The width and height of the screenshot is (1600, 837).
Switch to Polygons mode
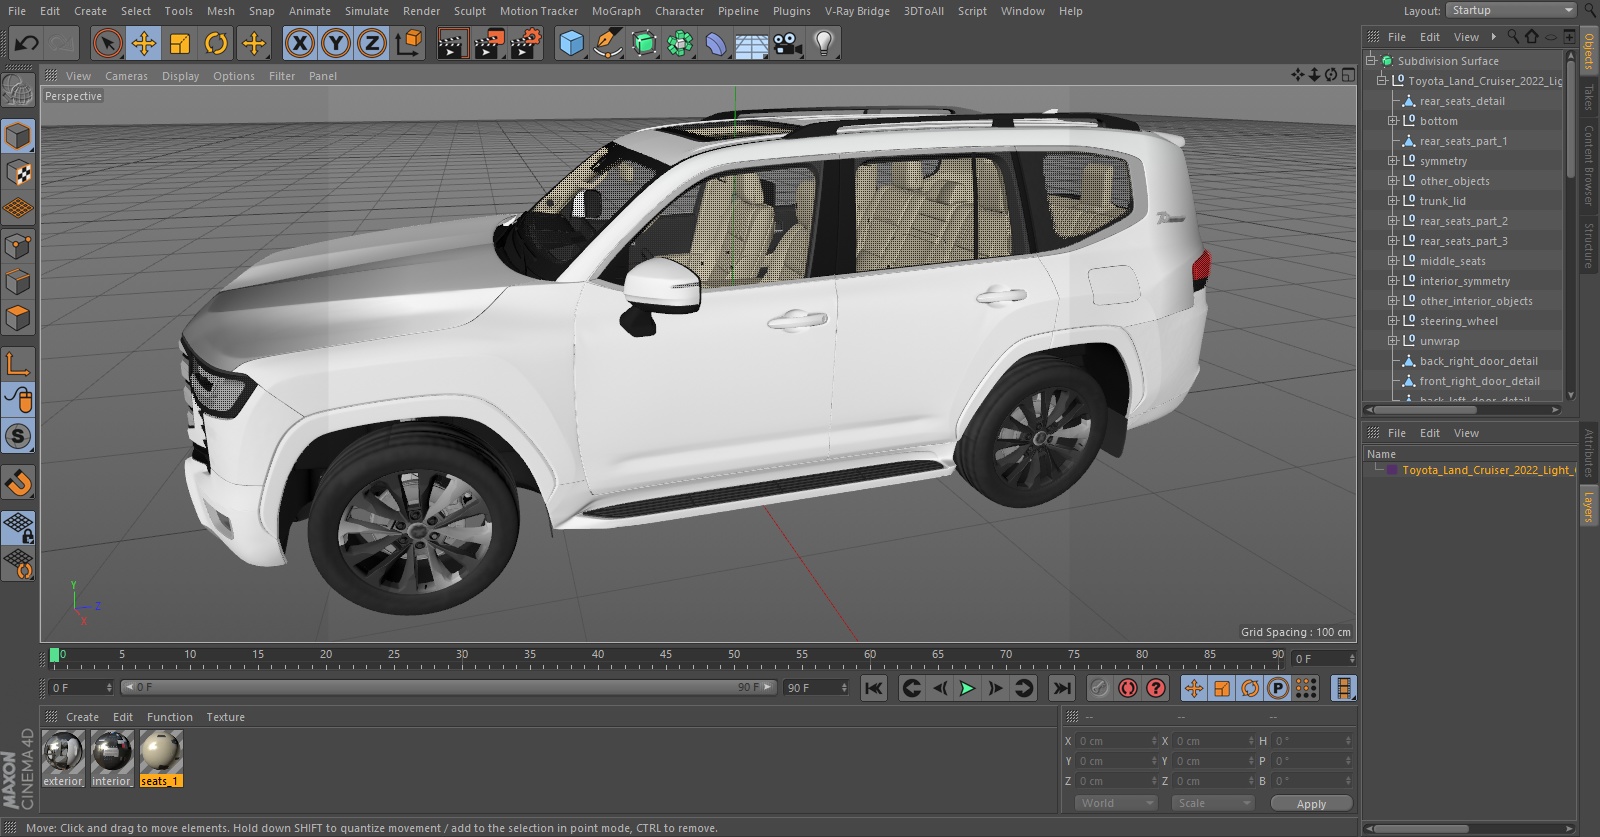point(18,318)
